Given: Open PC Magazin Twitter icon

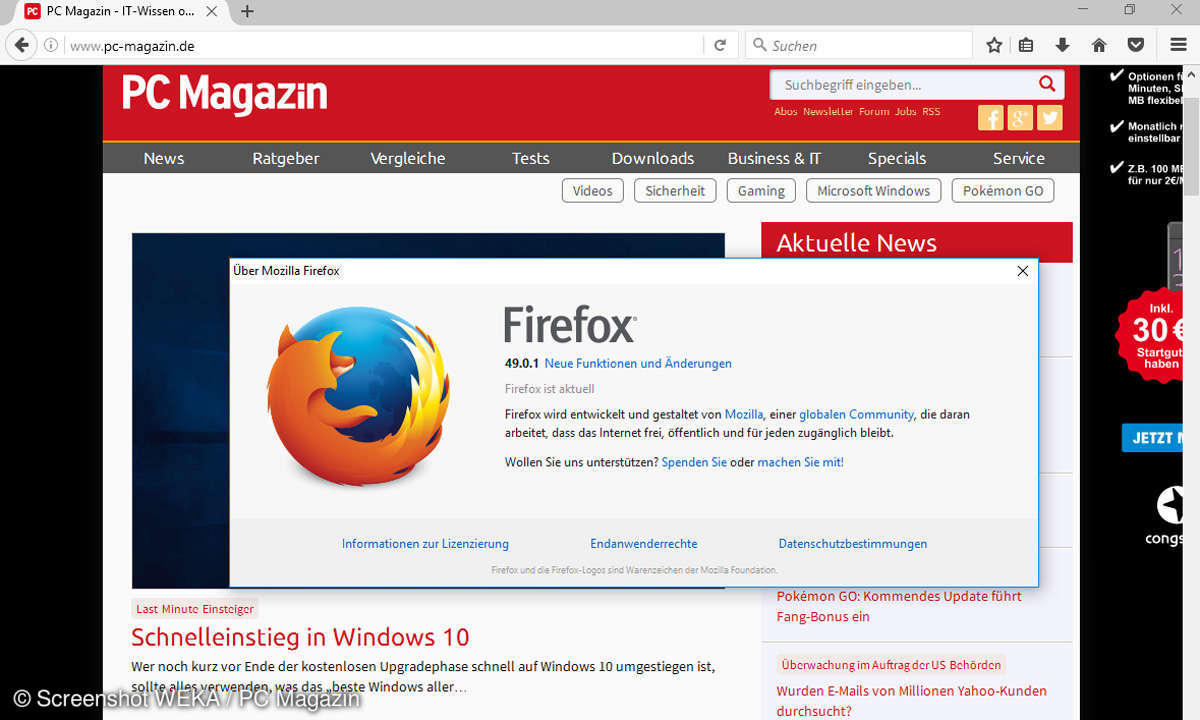Looking at the screenshot, I should coord(1050,118).
